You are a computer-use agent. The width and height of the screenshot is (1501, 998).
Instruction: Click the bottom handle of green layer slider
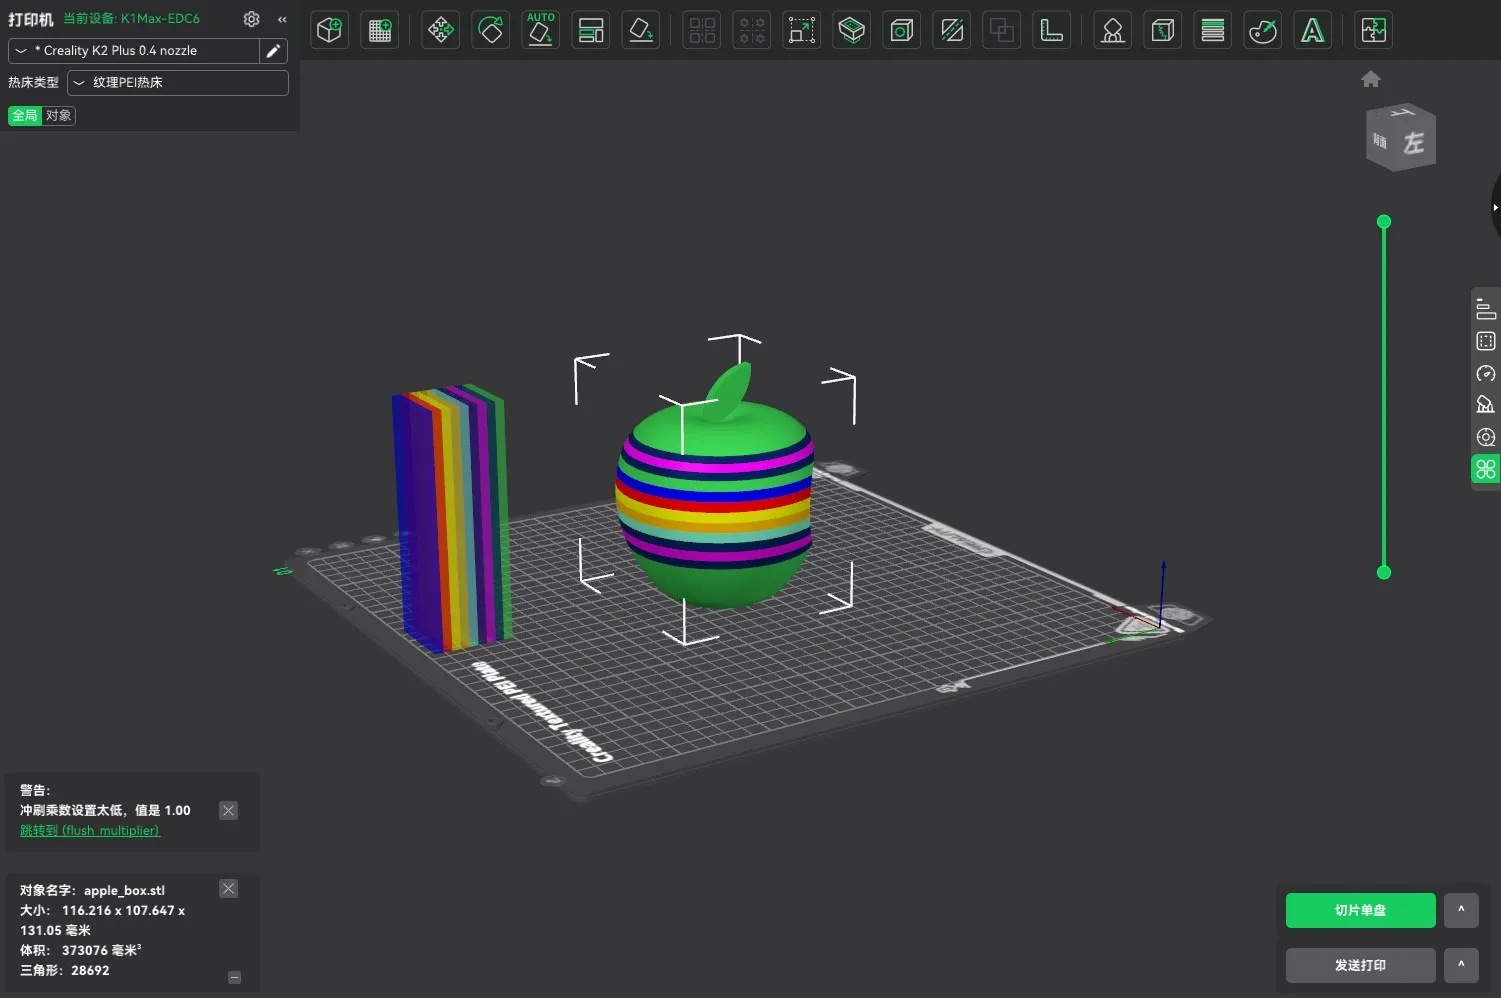(1384, 573)
